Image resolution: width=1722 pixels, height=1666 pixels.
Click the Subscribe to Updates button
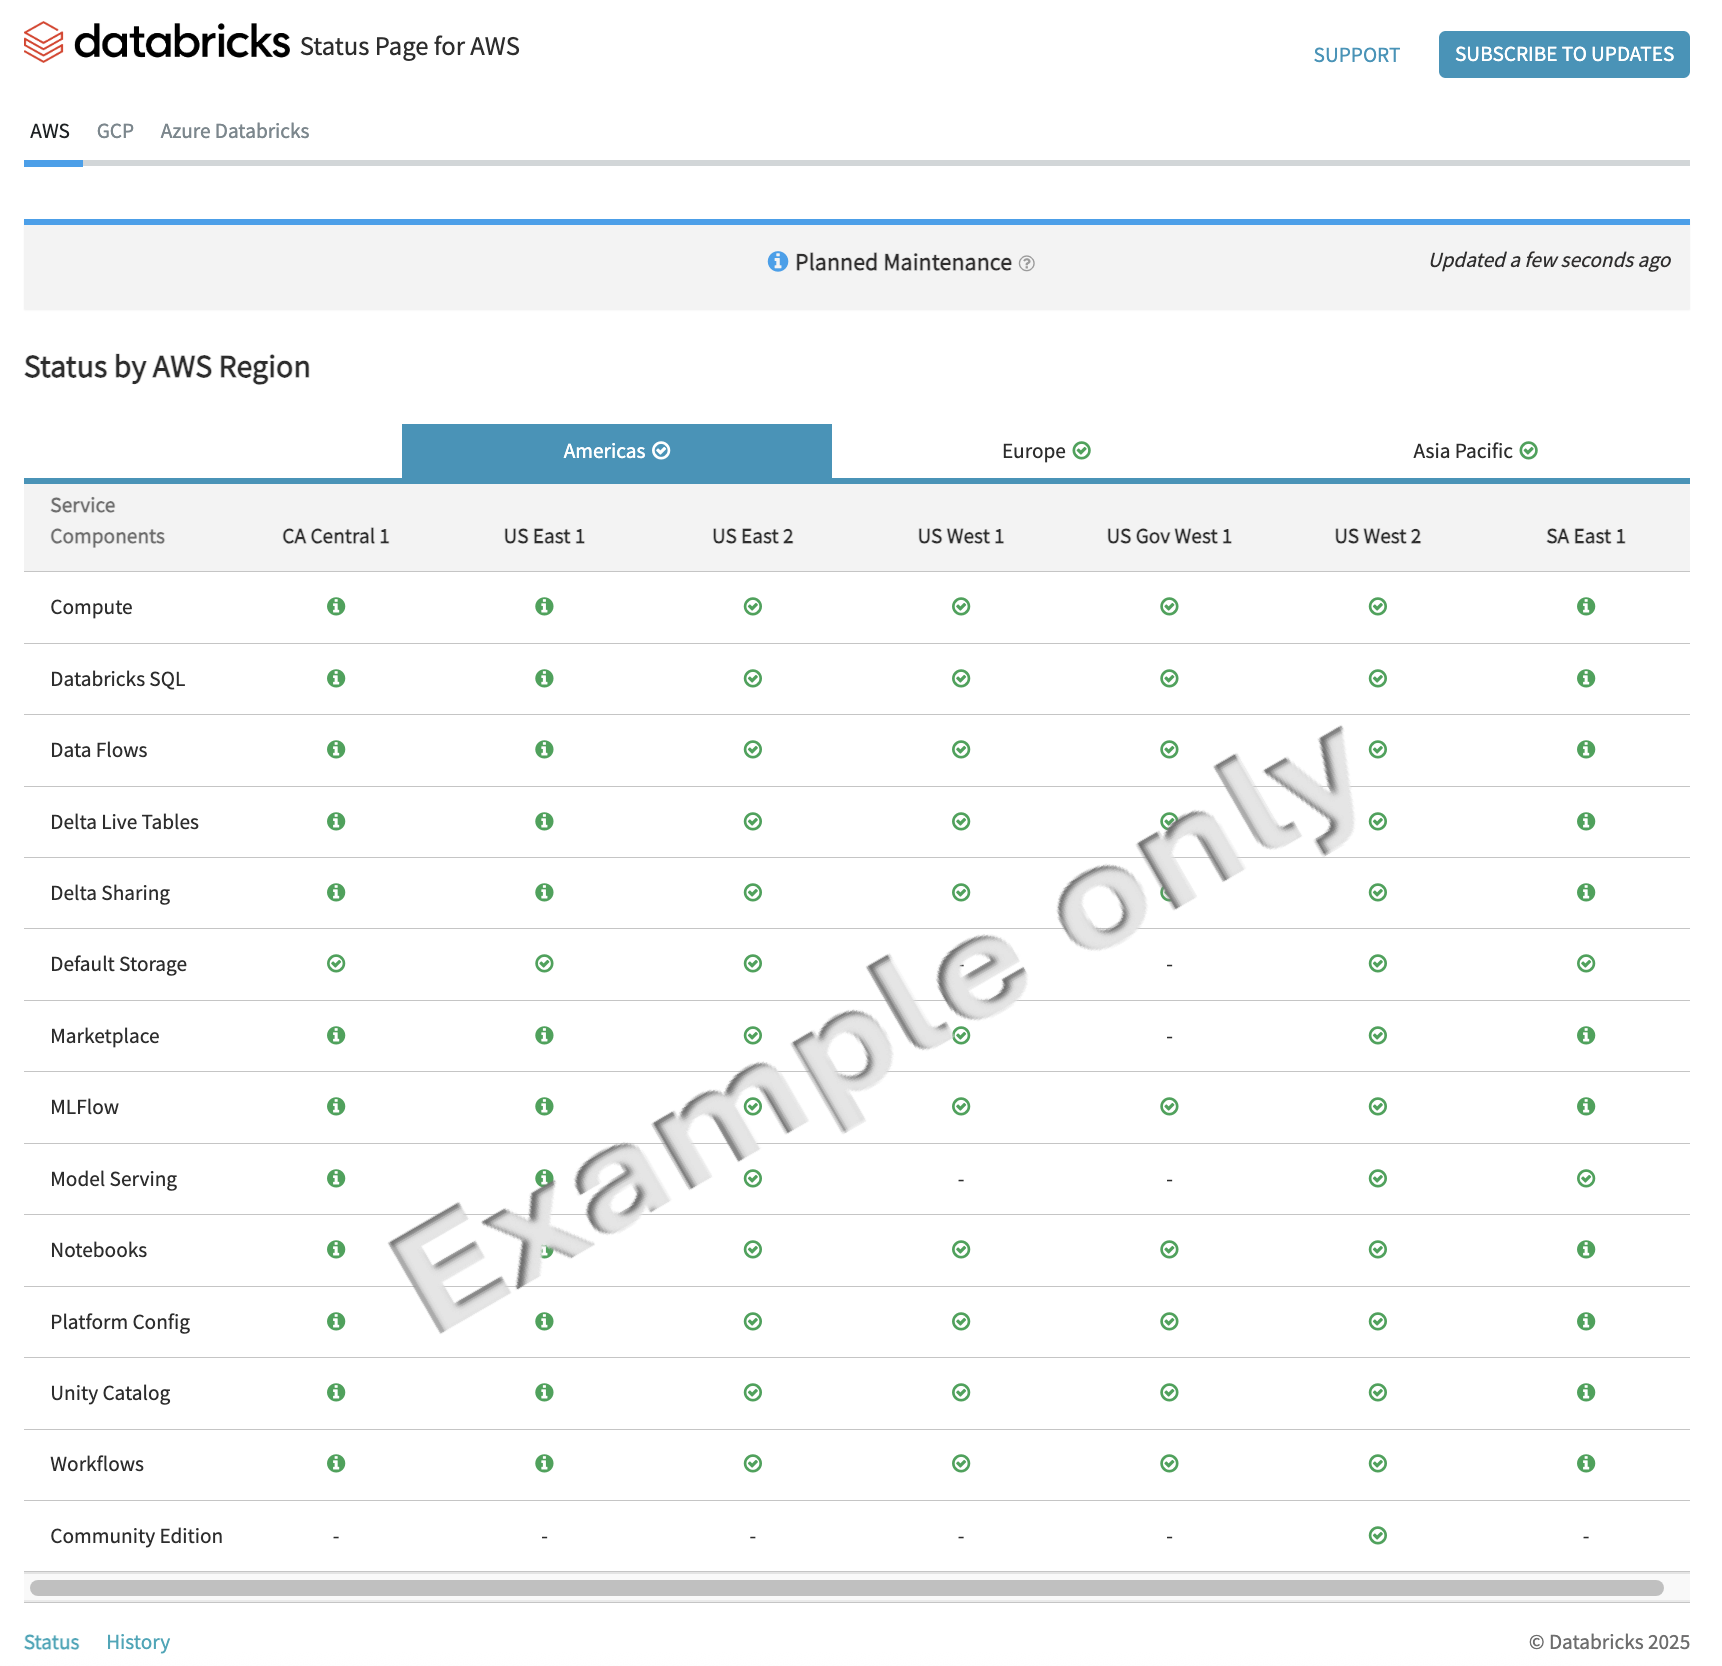point(1563,54)
